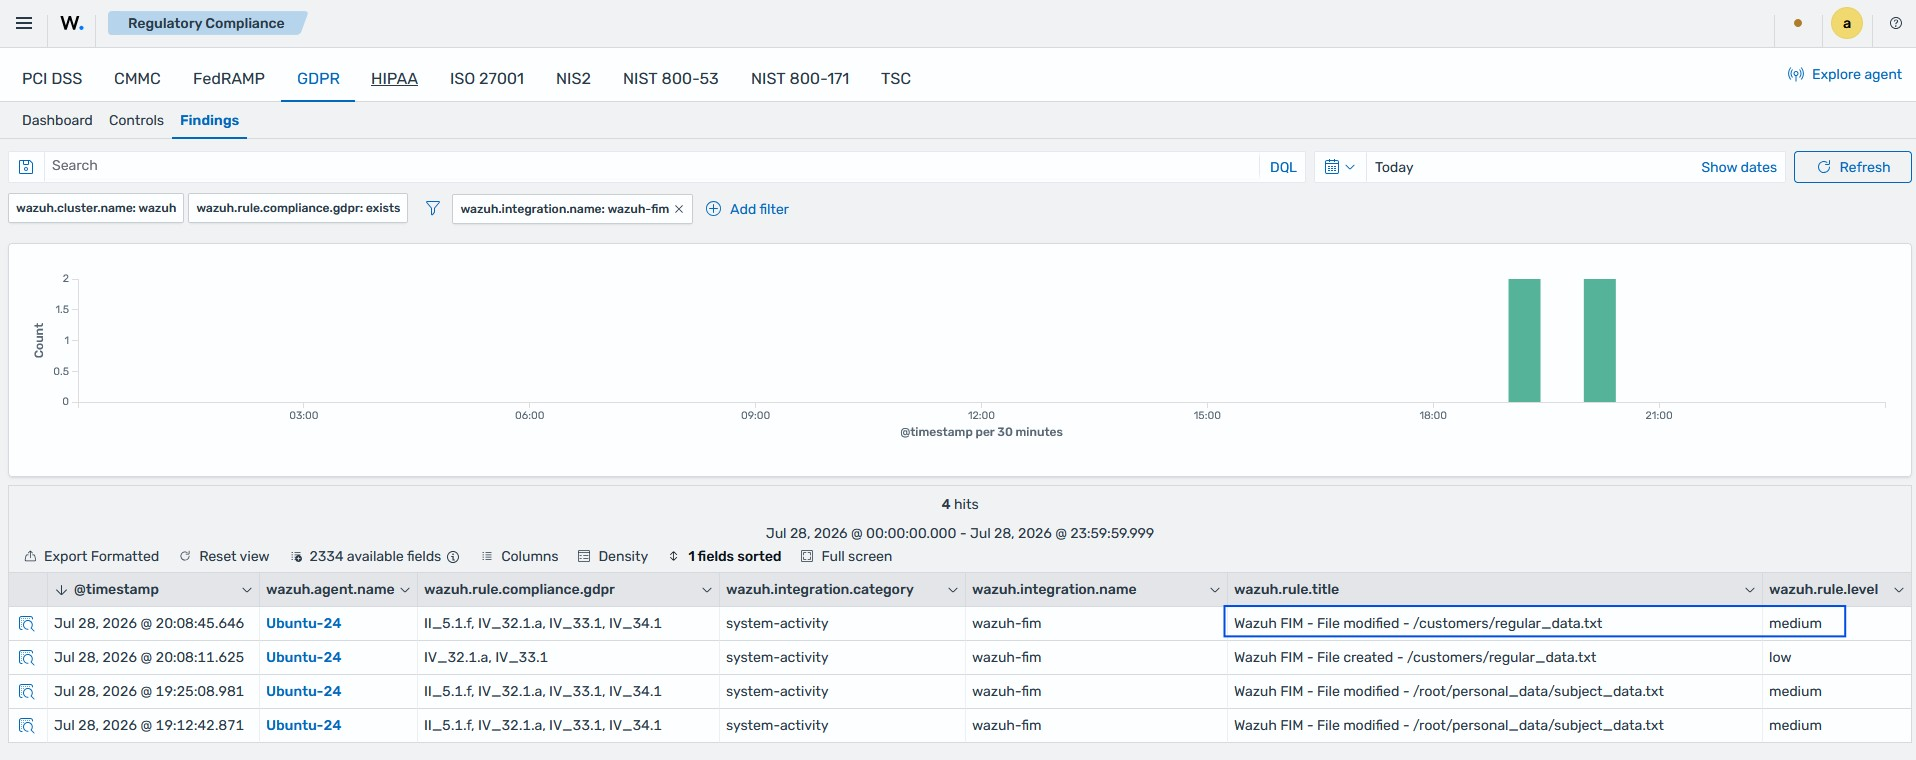This screenshot has height=760, width=1916.
Task: Open the wazuh.integration.category column menu
Action: point(953,590)
